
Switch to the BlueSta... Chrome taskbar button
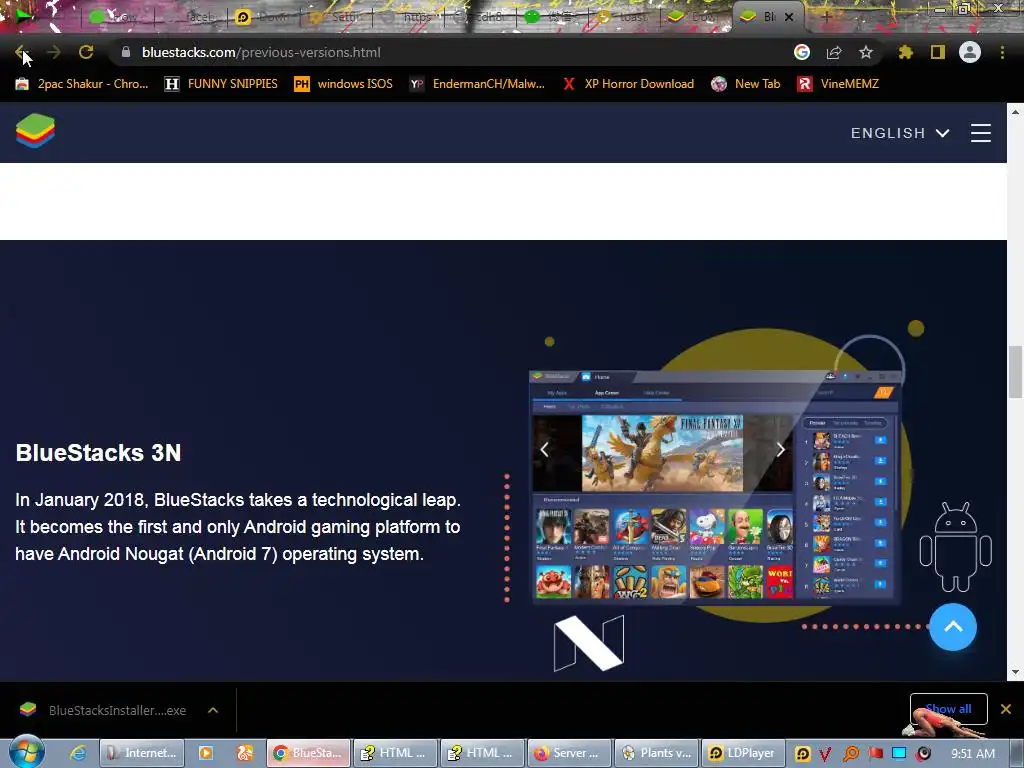coord(308,753)
